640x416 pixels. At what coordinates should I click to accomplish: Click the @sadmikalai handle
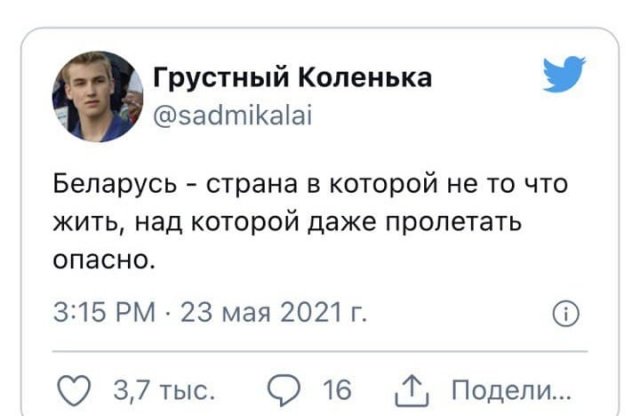(x=230, y=117)
